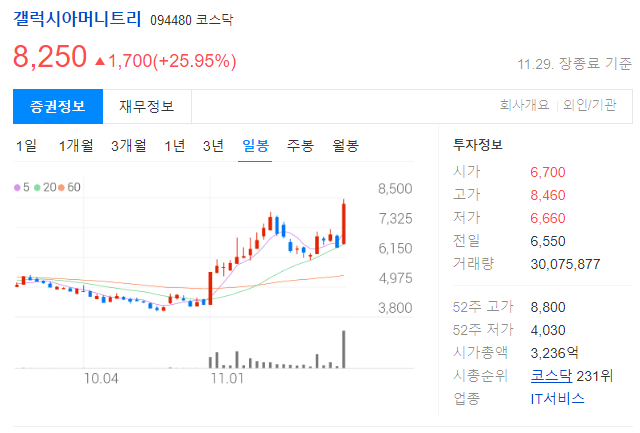Click the 시가 value 6,700

tap(548, 172)
